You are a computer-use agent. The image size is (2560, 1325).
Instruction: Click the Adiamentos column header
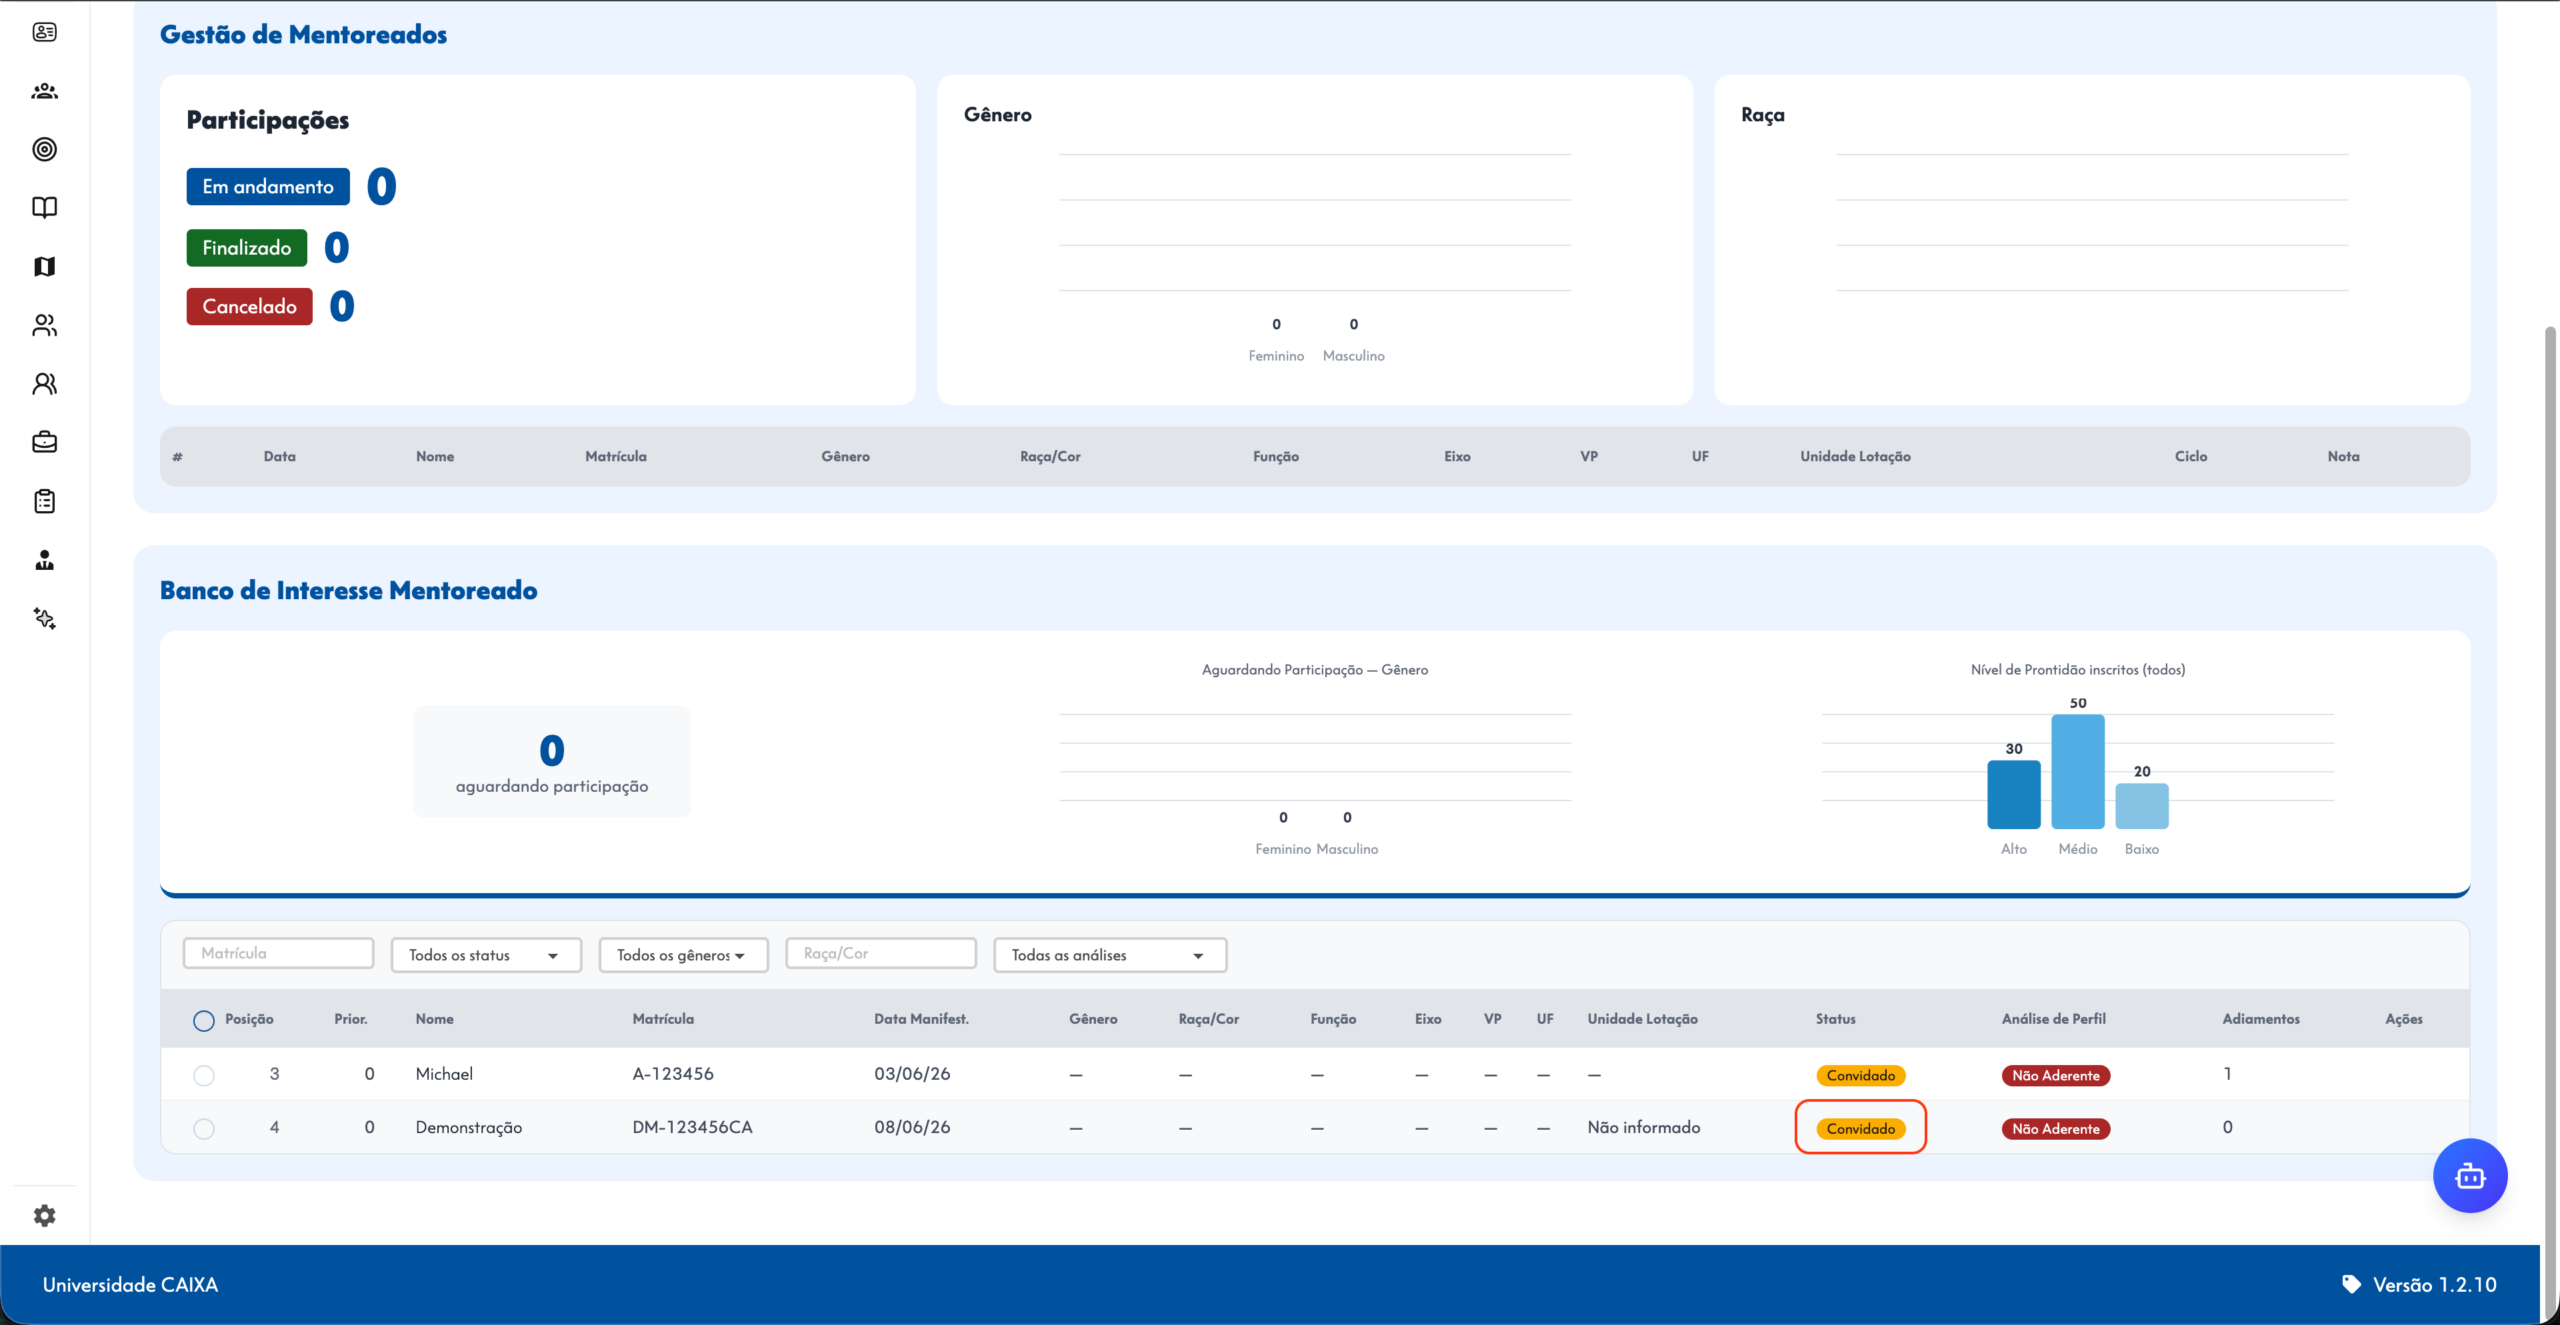tap(2261, 1019)
